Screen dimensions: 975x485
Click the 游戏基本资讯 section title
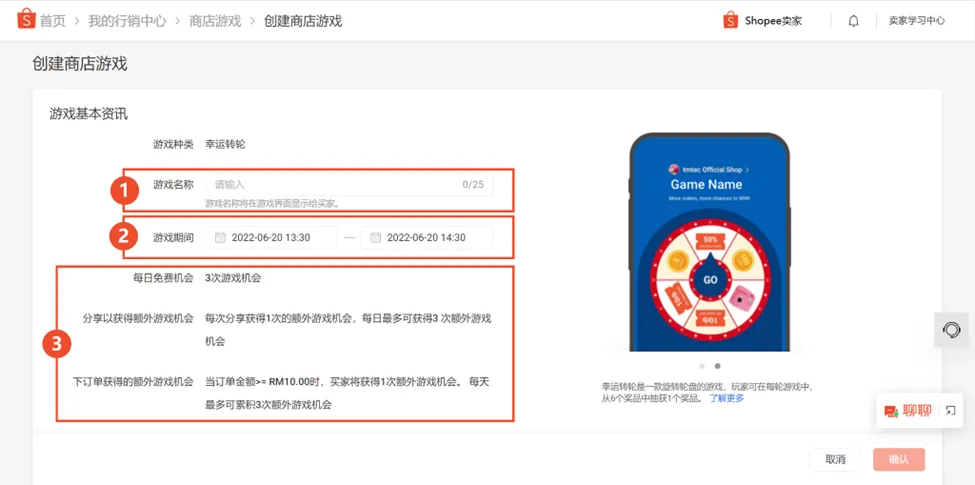(89, 114)
